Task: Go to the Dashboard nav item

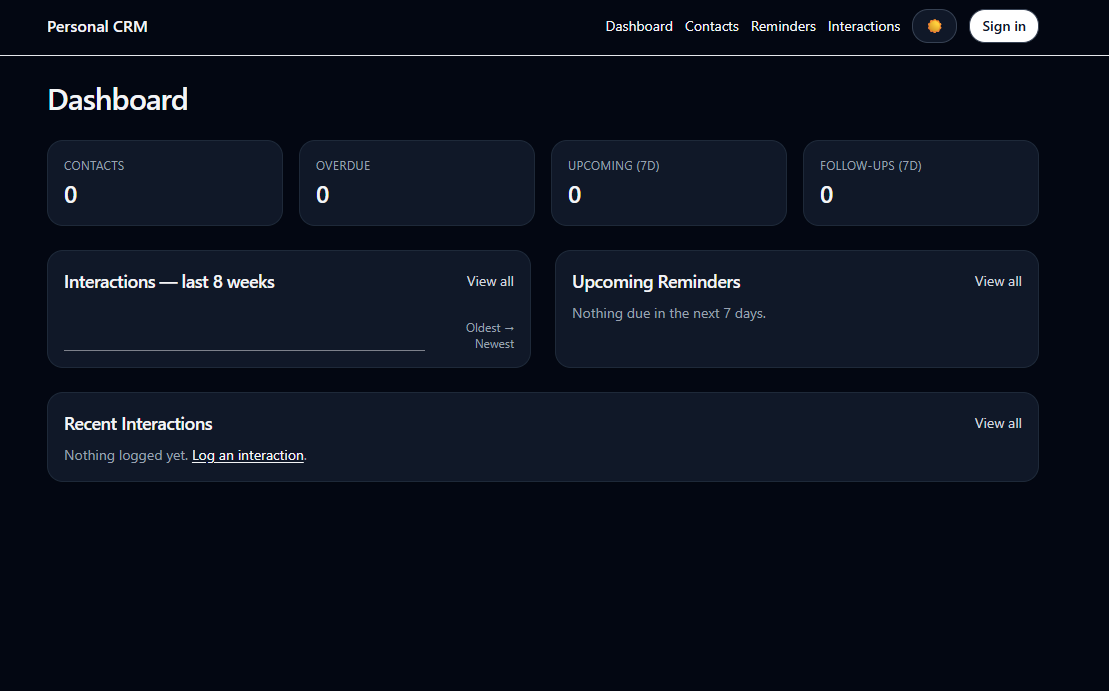Action: (x=639, y=27)
